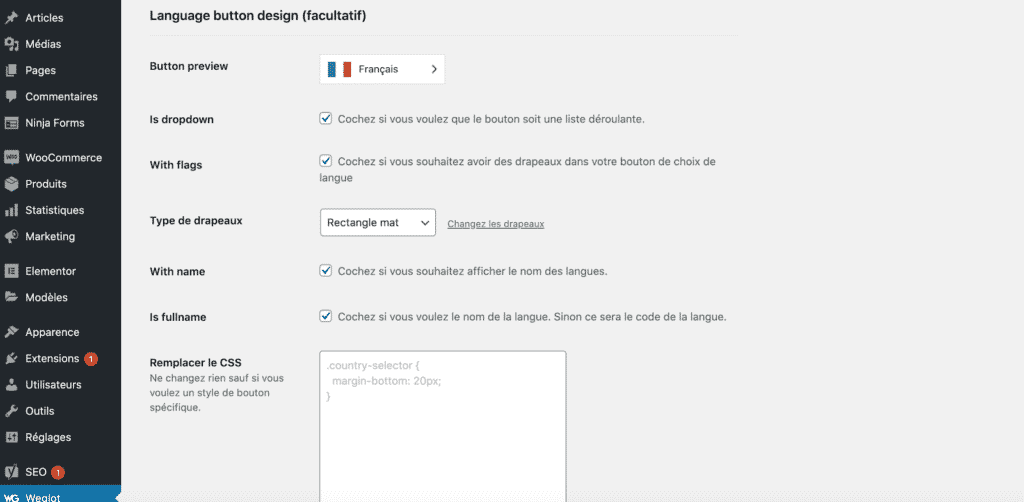Click the Pages icon in sidebar
Viewport: 1024px width, 502px height.
coord(11,71)
